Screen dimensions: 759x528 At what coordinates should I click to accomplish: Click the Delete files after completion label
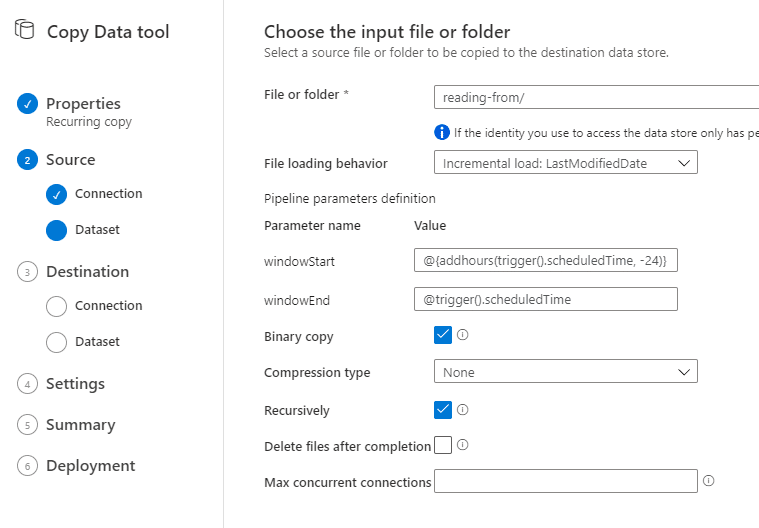[348, 446]
